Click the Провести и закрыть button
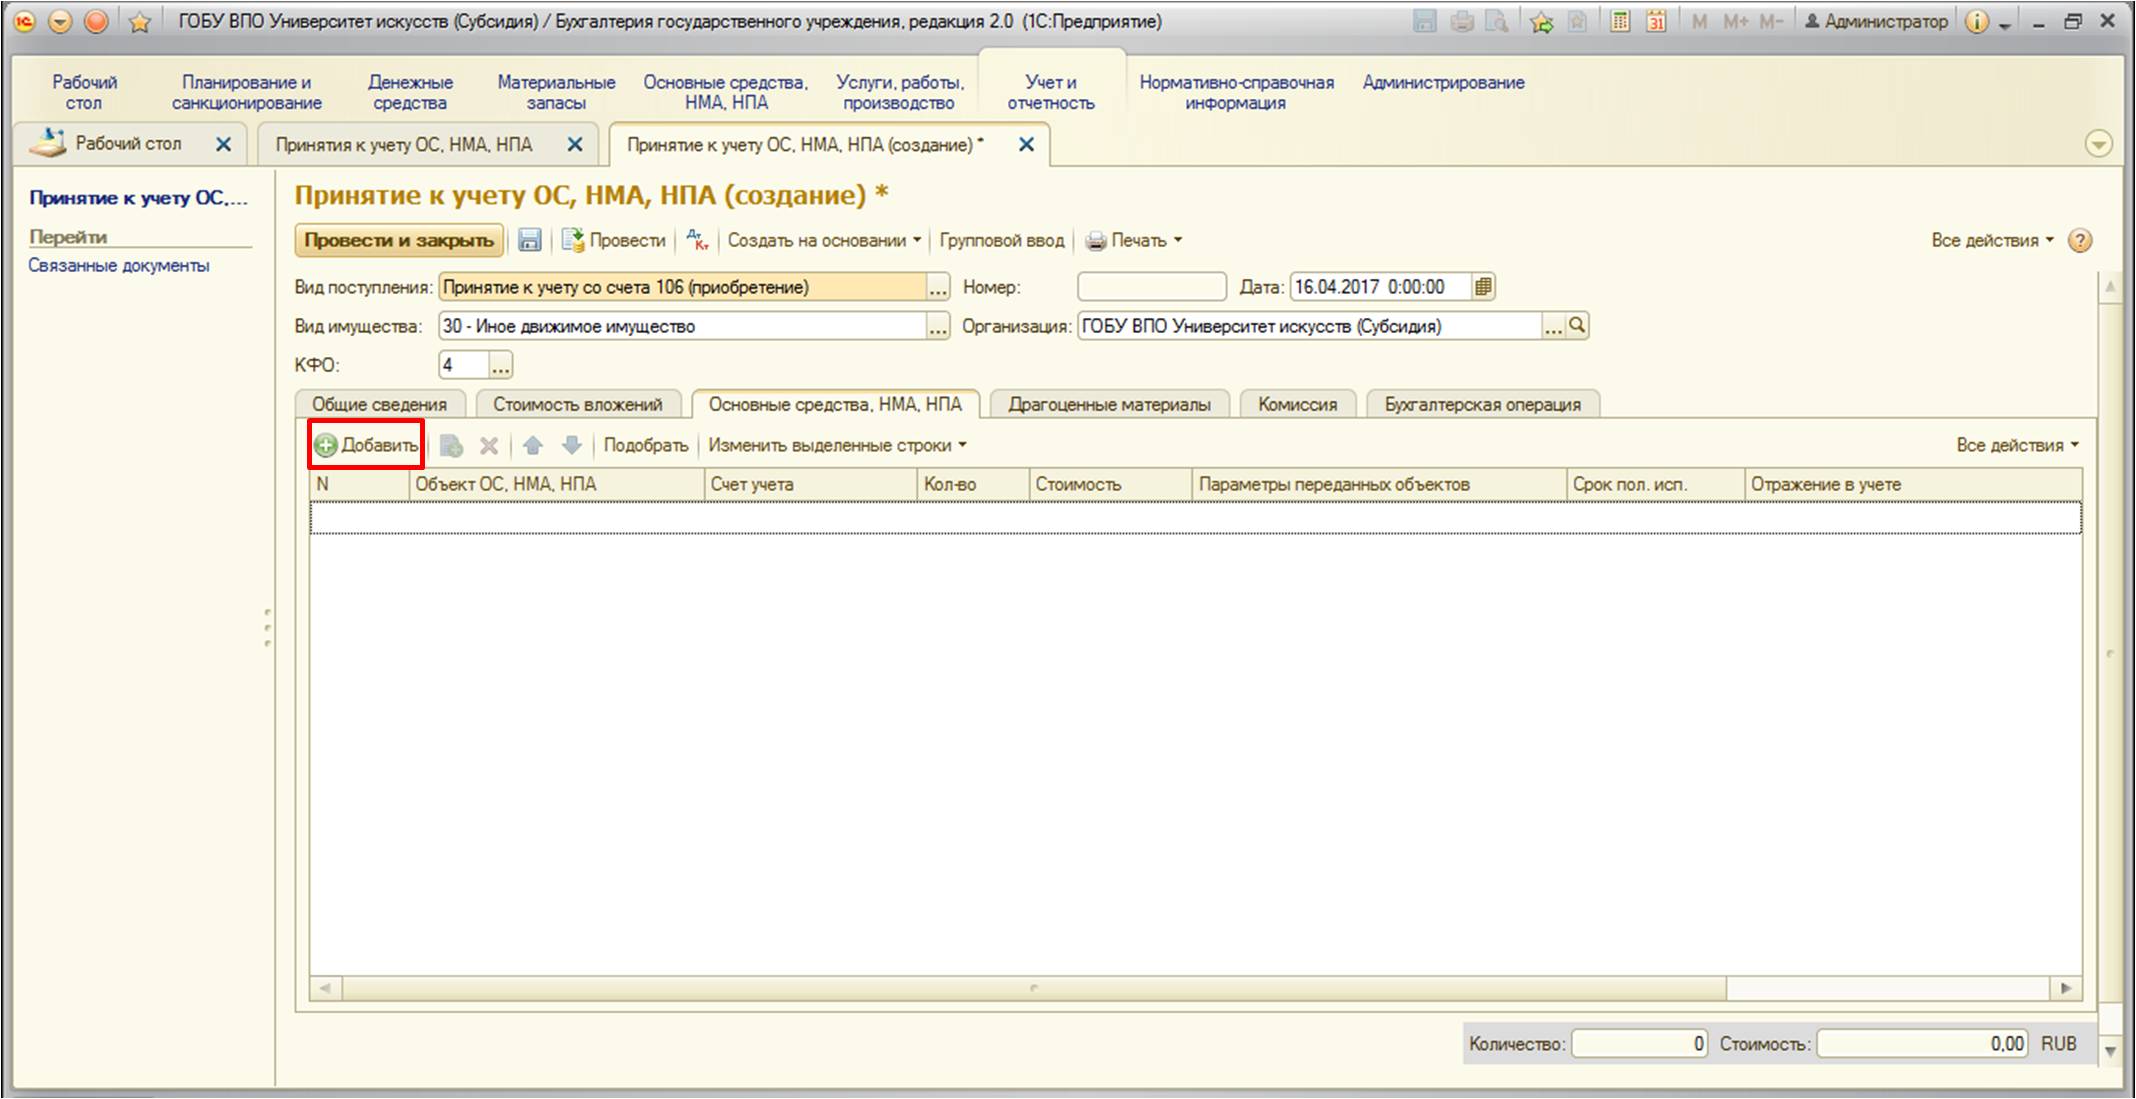 coord(399,240)
